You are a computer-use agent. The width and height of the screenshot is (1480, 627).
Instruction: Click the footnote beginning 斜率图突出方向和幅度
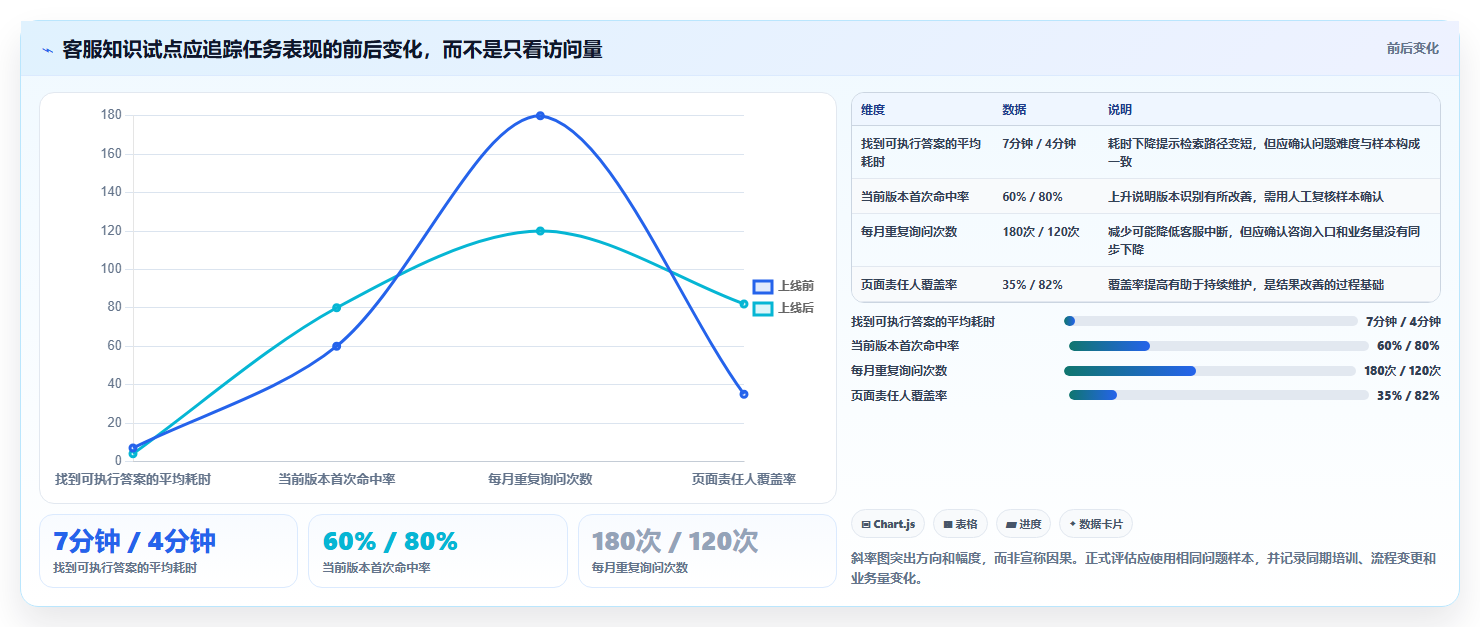pyautogui.click(x=1143, y=568)
